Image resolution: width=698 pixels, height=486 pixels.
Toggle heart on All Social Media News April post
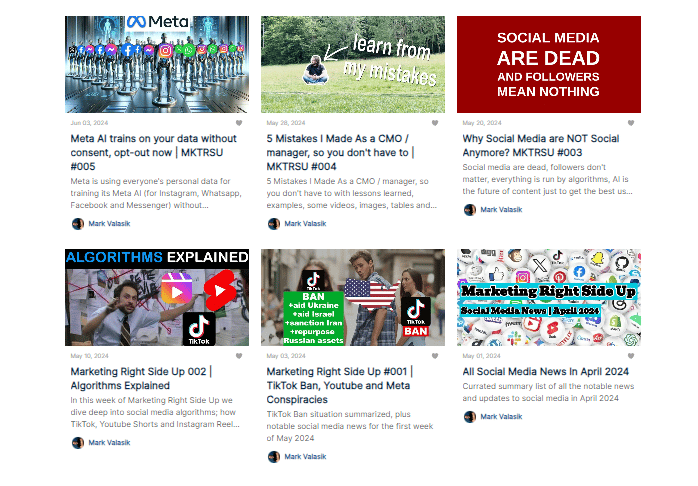click(631, 356)
